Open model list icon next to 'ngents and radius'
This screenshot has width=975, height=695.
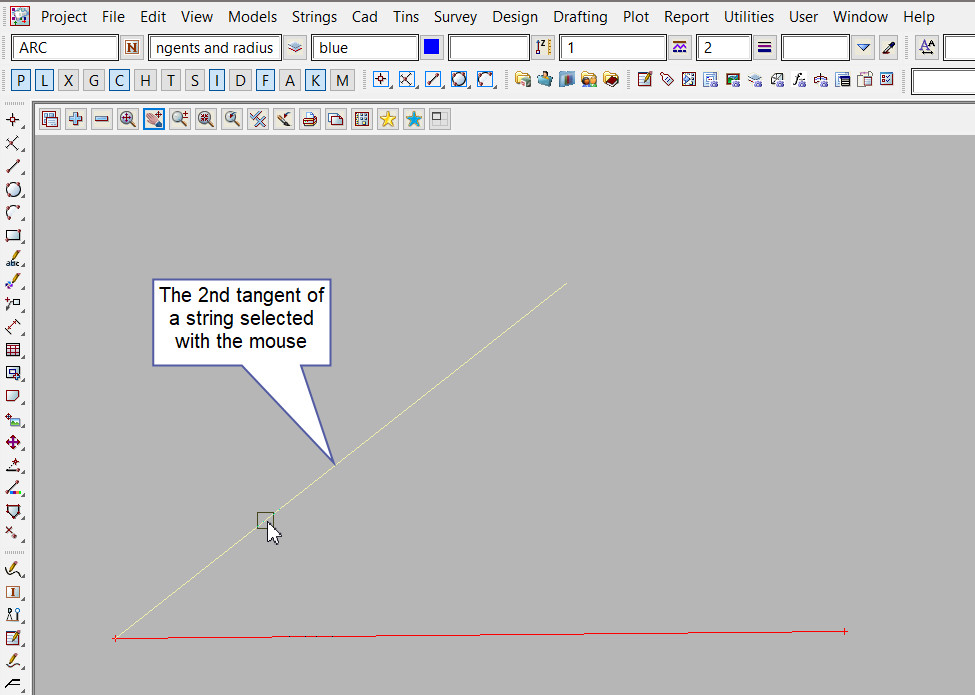tap(295, 48)
